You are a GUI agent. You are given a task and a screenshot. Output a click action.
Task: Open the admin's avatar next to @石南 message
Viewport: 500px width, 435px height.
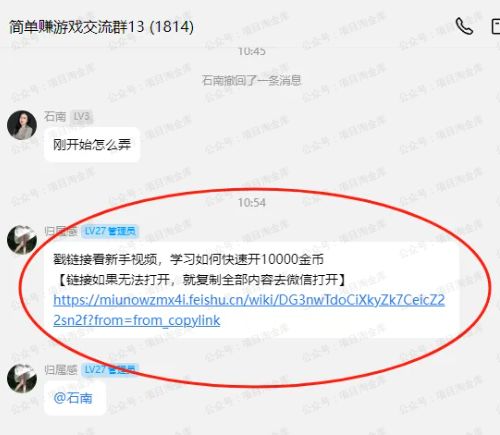click(22, 378)
